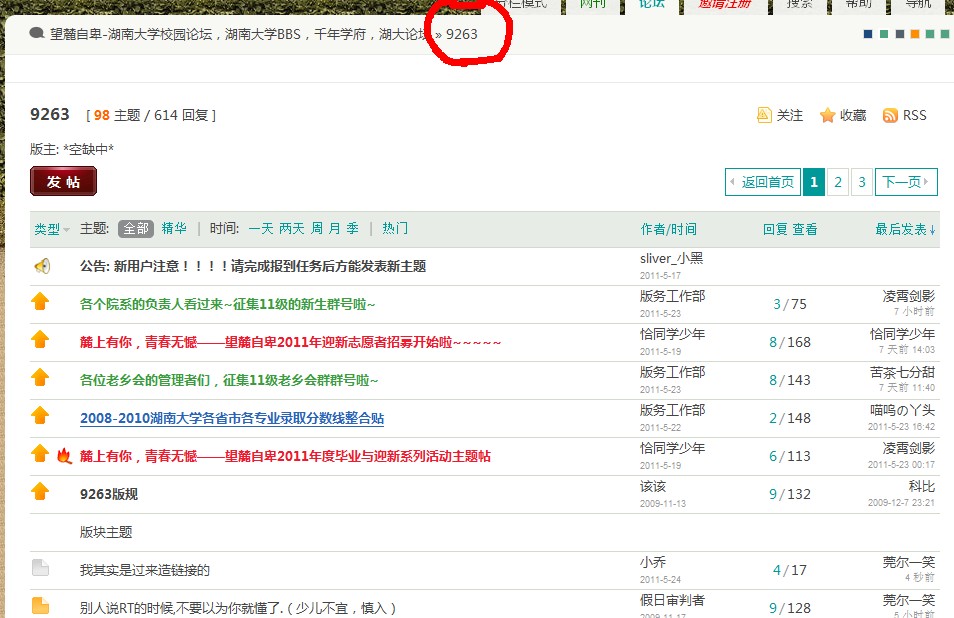Image resolution: width=954 pixels, height=618 pixels.
Task: Open 2008-2010湖南大学 admission scores thread
Action: coord(232,418)
